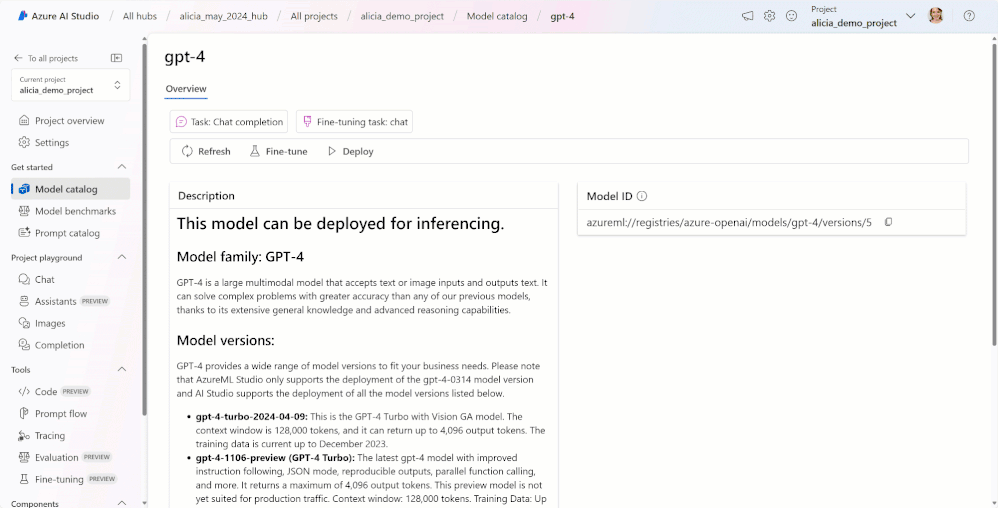
Task: Copy the Model ID with copy icon
Action: 889,222
